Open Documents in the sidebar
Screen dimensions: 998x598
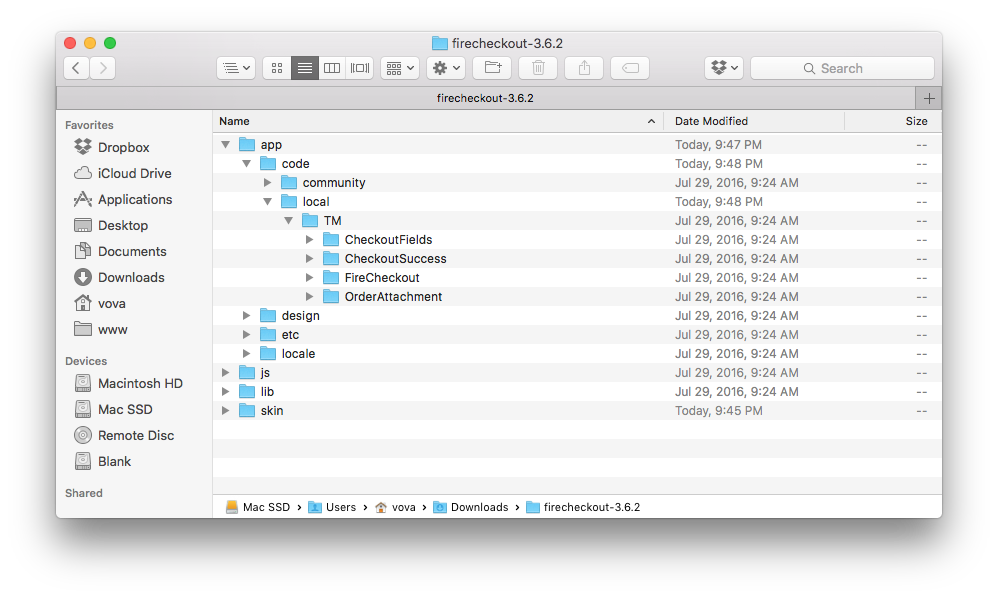tap(120, 251)
